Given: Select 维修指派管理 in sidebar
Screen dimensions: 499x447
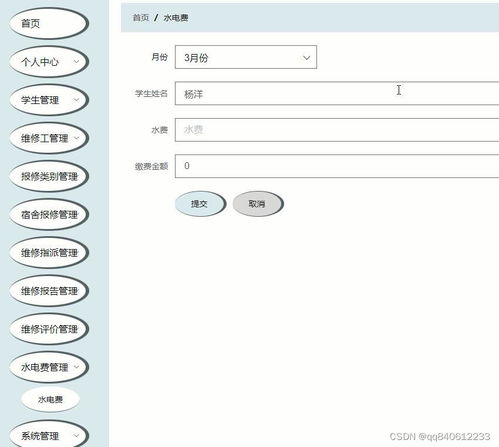Looking at the screenshot, I should tap(49, 253).
